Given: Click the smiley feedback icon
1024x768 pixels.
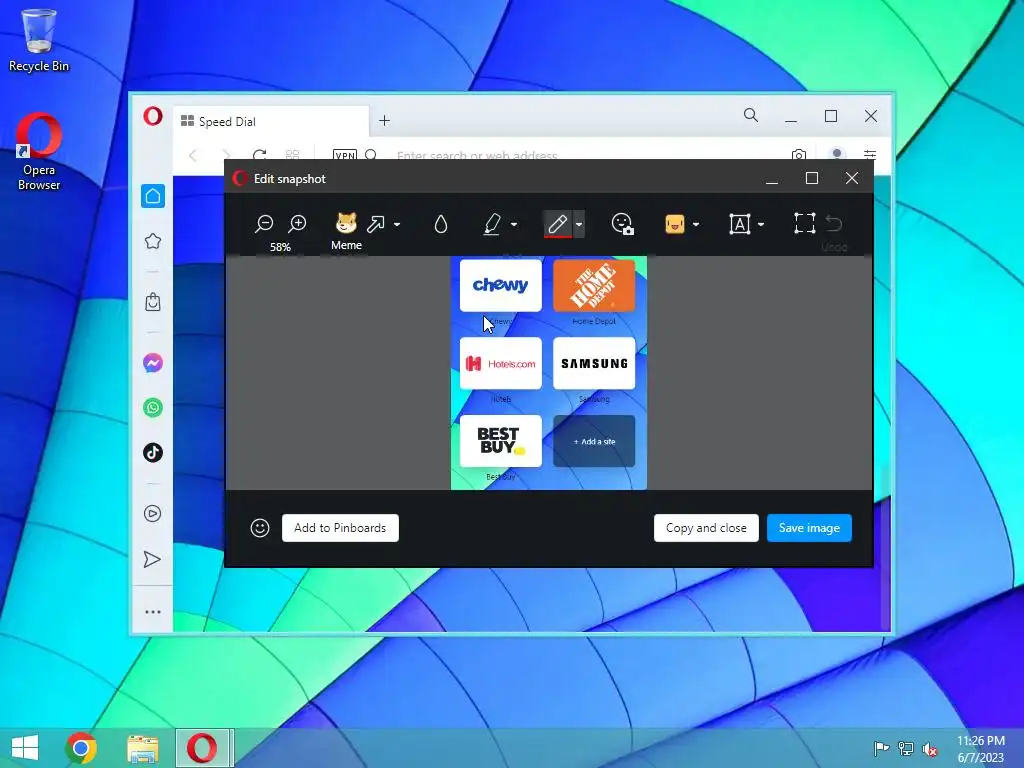Looking at the screenshot, I should coord(260,528).
